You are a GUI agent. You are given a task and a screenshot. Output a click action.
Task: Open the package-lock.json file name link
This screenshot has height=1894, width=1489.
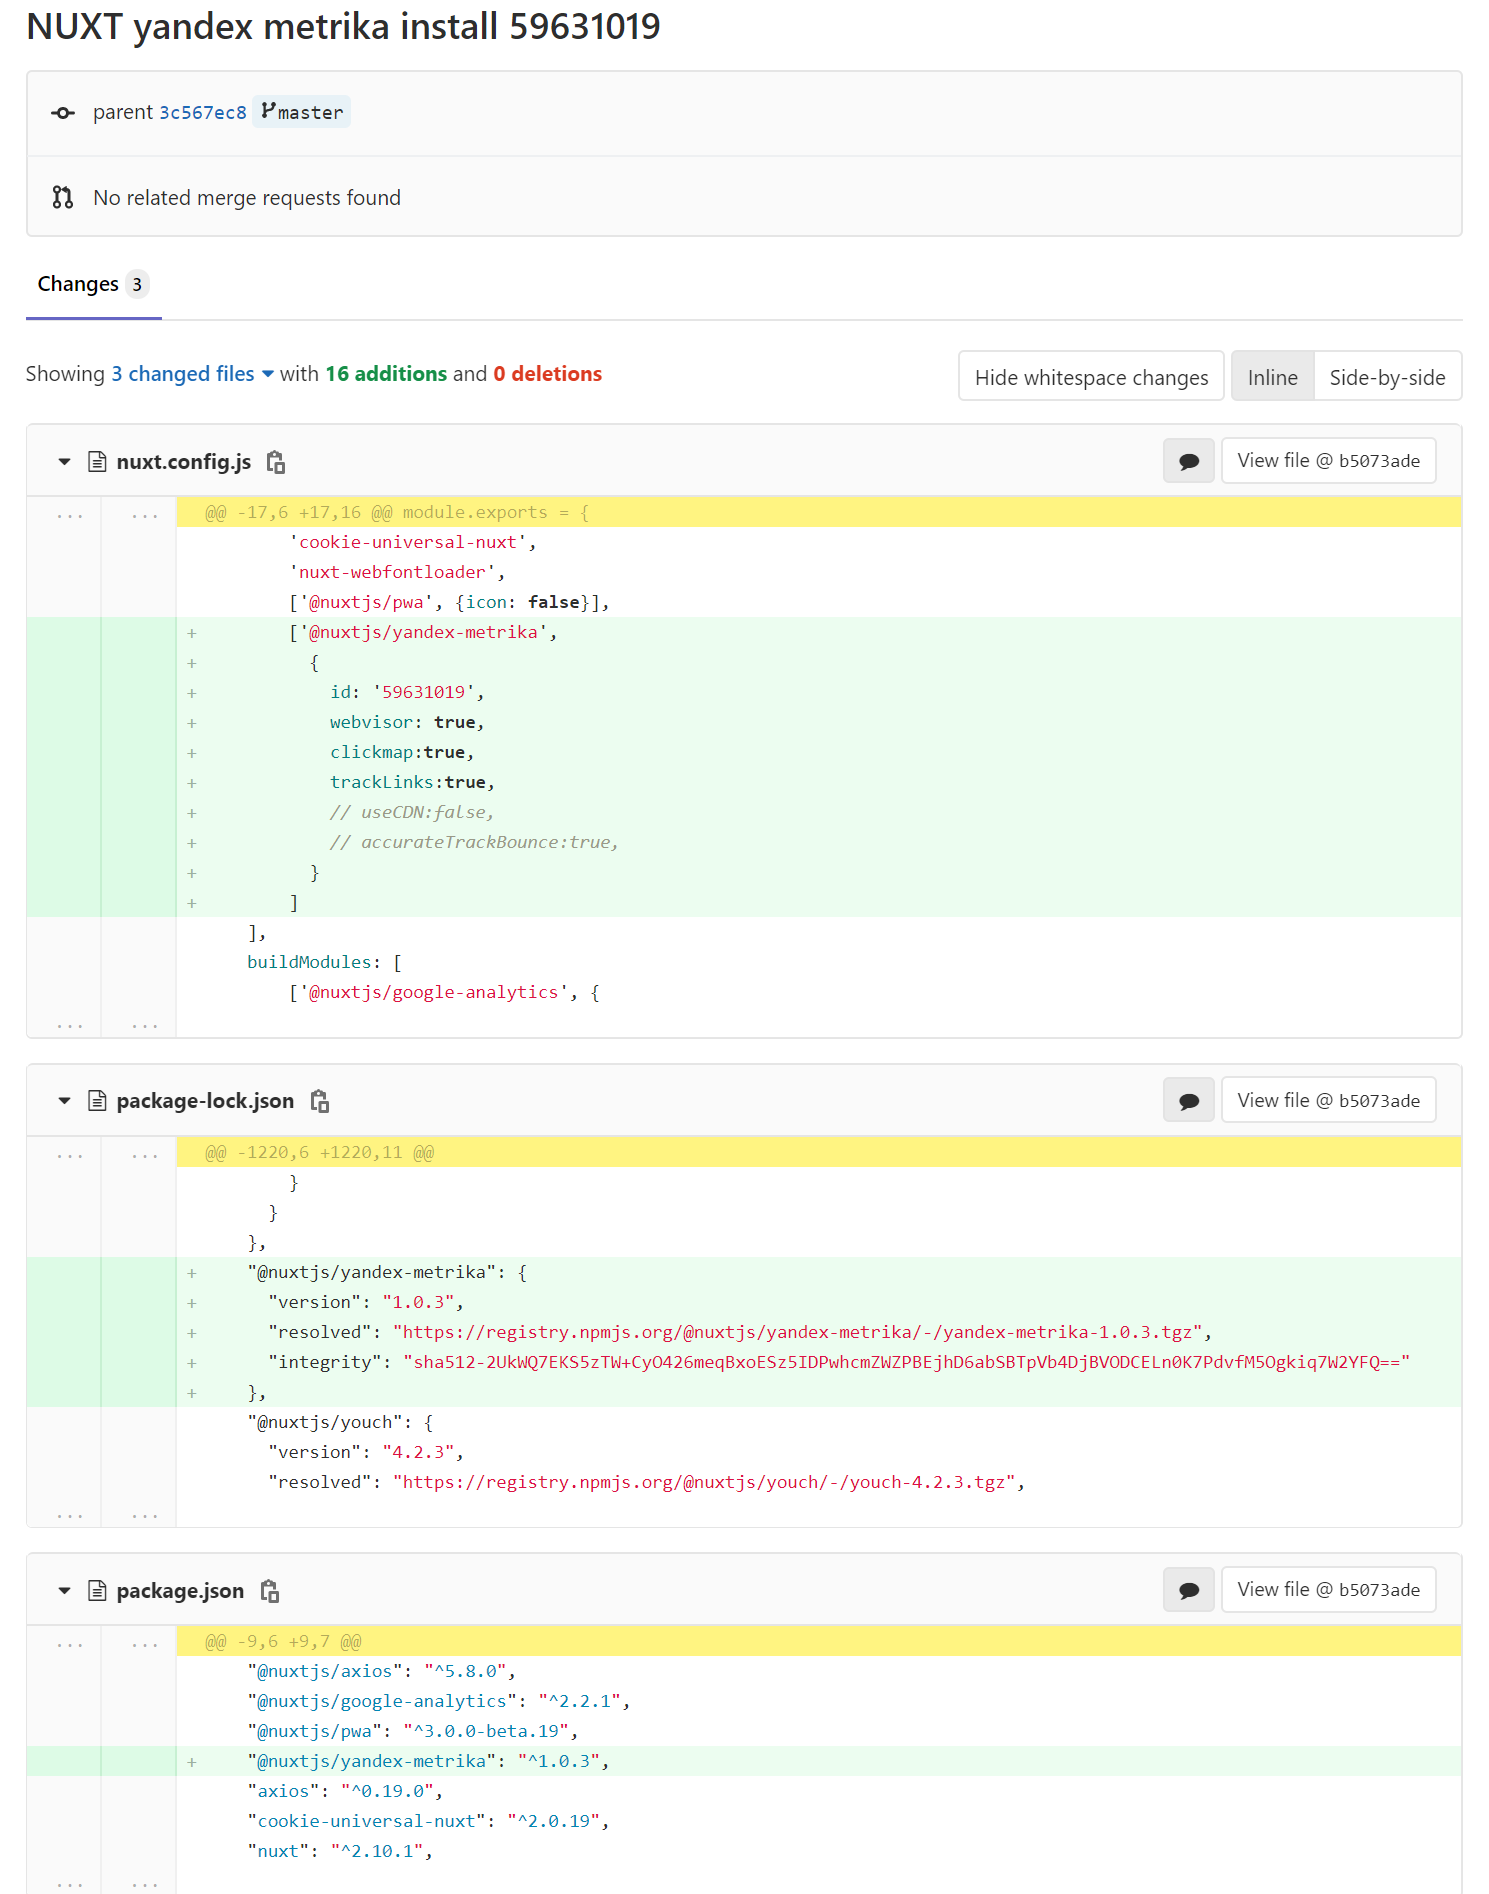coord(205,1101)
